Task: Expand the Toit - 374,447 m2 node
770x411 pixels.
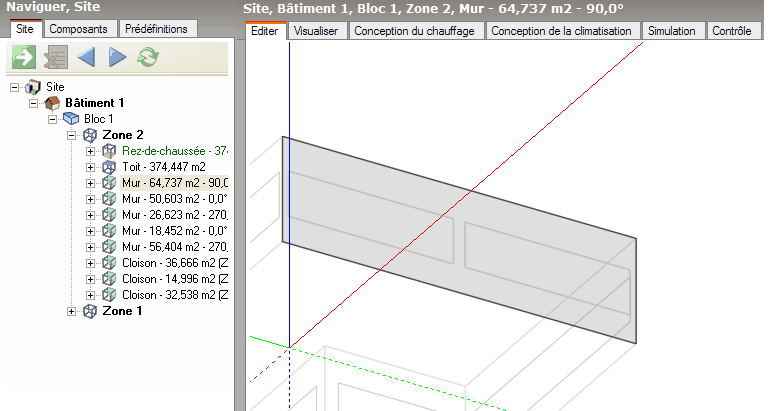Action: click(x=90, y=167)
